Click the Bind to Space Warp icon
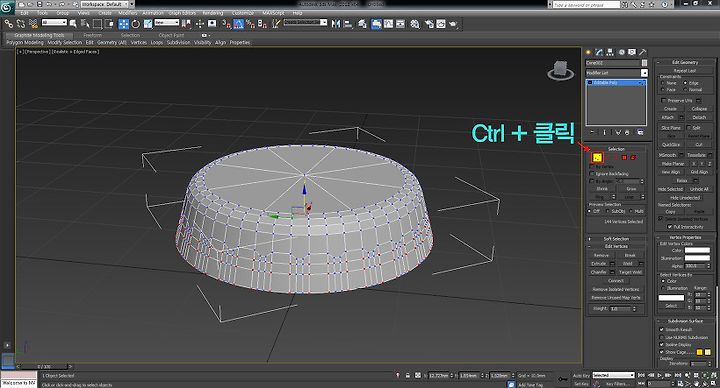 33,23
